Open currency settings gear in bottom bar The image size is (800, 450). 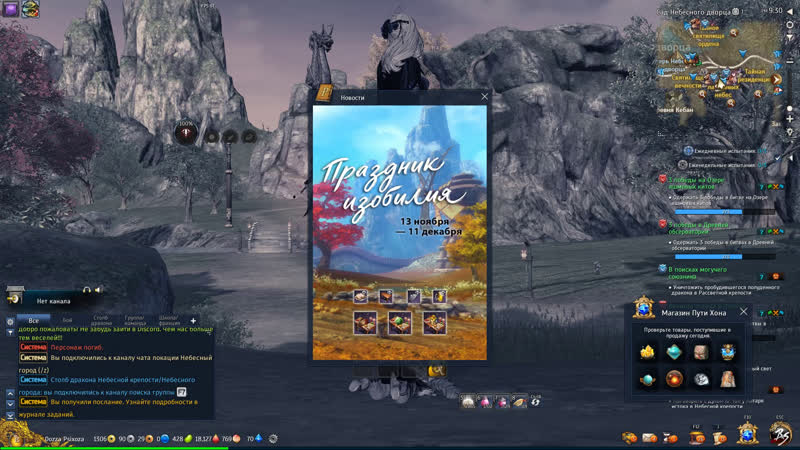click(x=273, y=439)
